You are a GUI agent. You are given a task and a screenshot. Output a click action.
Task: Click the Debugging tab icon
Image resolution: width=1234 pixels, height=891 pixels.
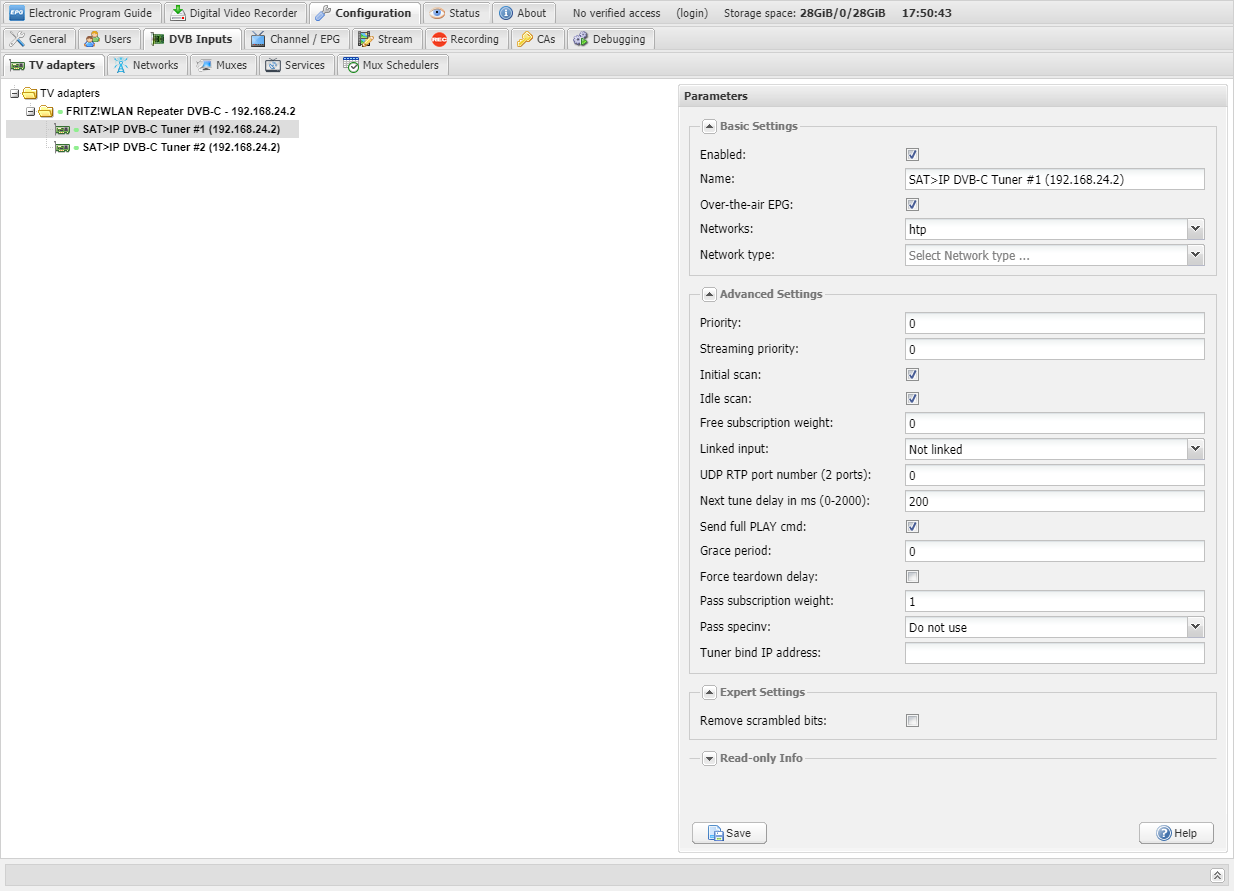tap(581, 39)
